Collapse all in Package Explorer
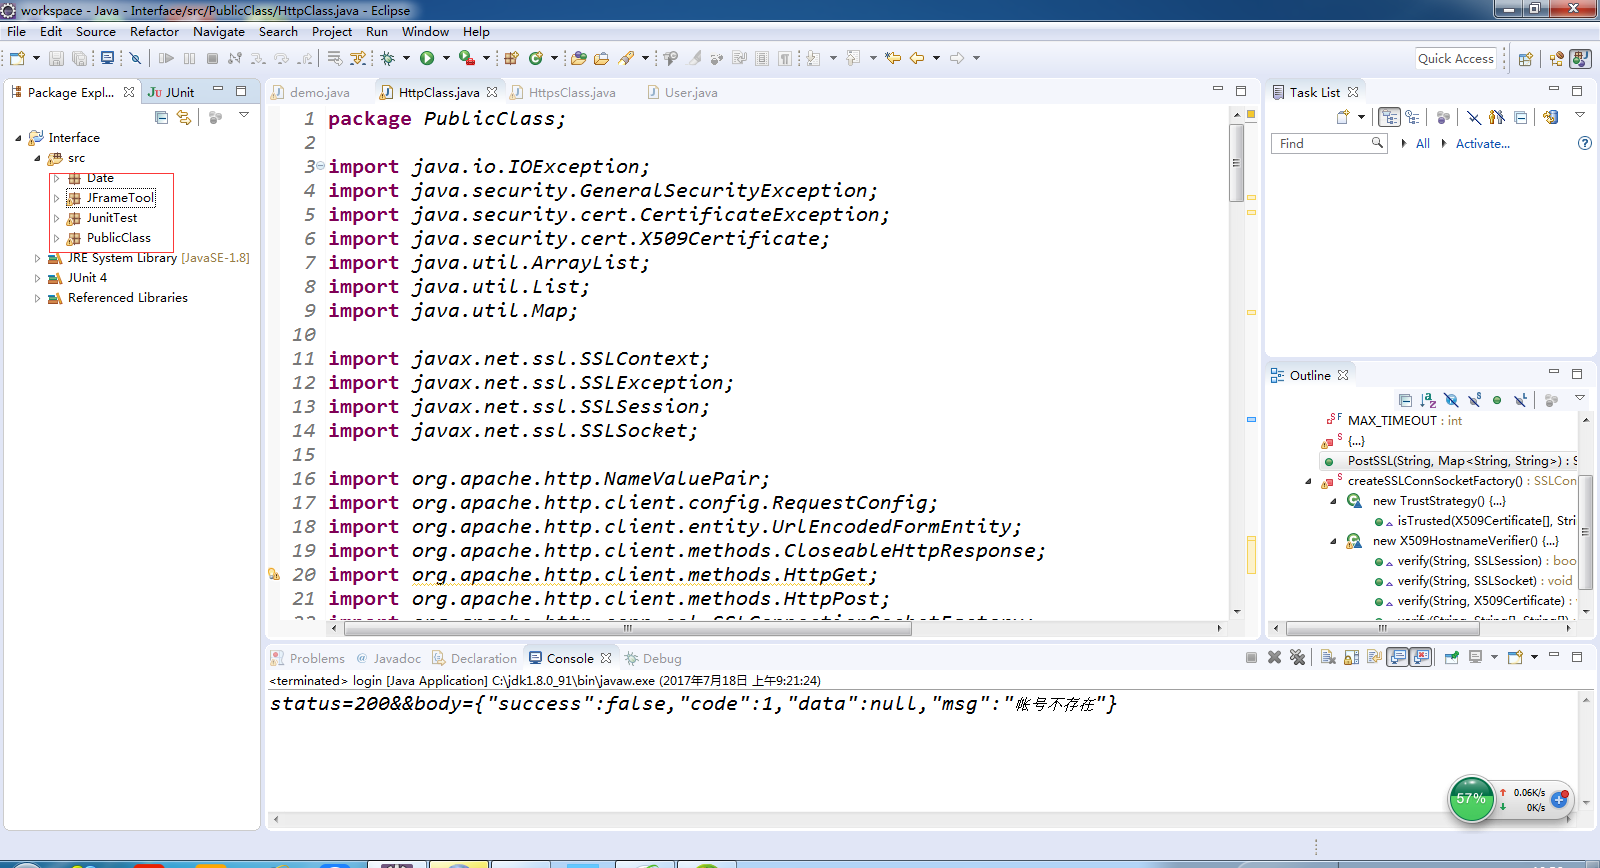The image size is (1600, 868). (162, 117)
